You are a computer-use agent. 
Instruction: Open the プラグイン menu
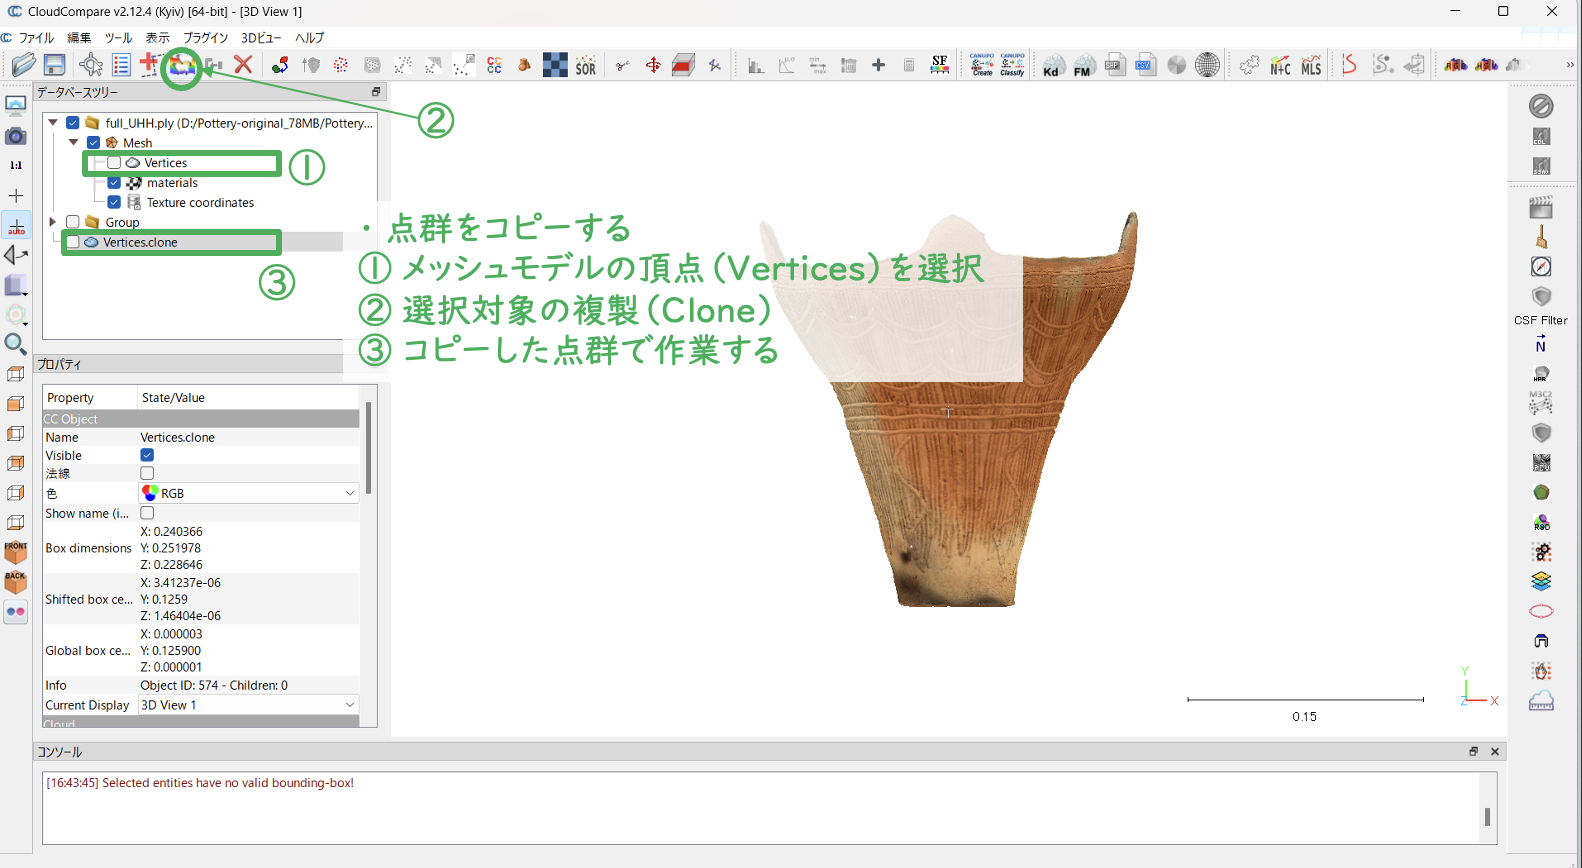pos(205,38)
